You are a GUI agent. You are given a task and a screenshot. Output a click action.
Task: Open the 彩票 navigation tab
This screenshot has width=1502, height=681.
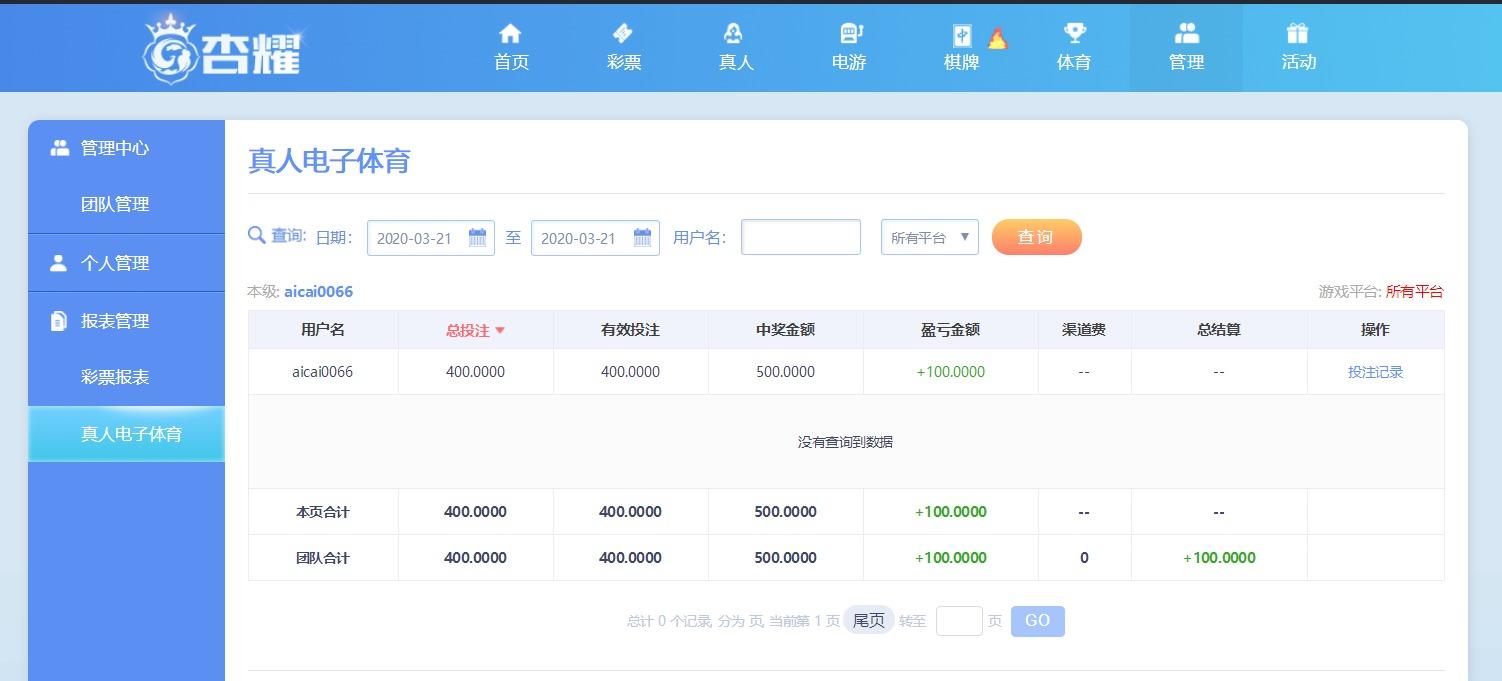point(623,47)
